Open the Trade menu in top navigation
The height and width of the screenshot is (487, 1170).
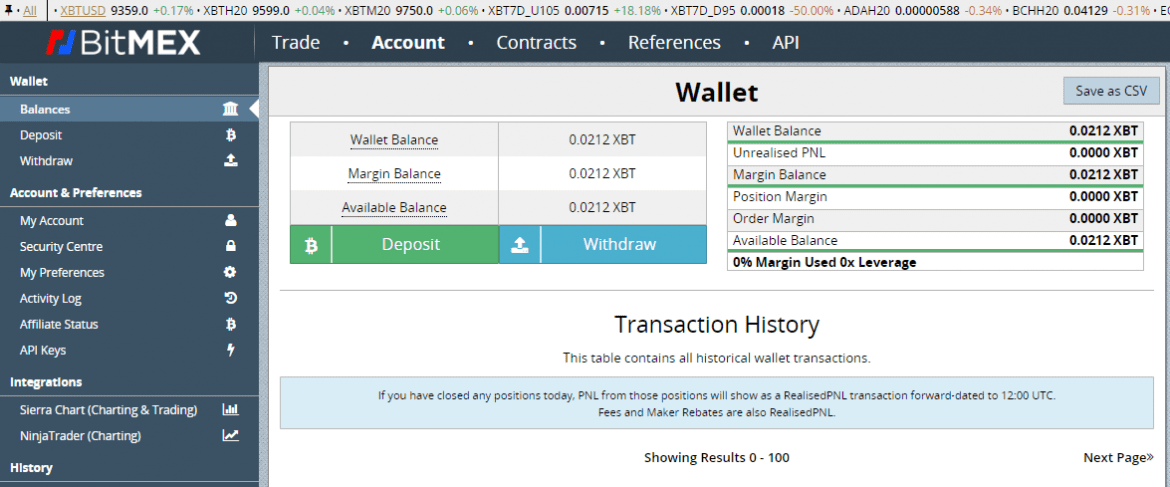pos(296,43)
